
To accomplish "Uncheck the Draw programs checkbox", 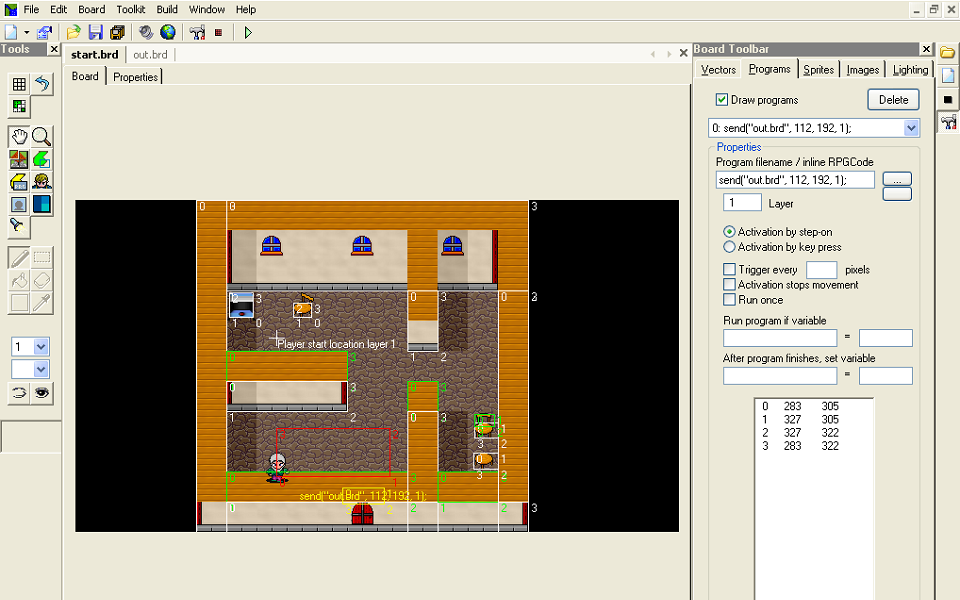I will tap(722, 100).
